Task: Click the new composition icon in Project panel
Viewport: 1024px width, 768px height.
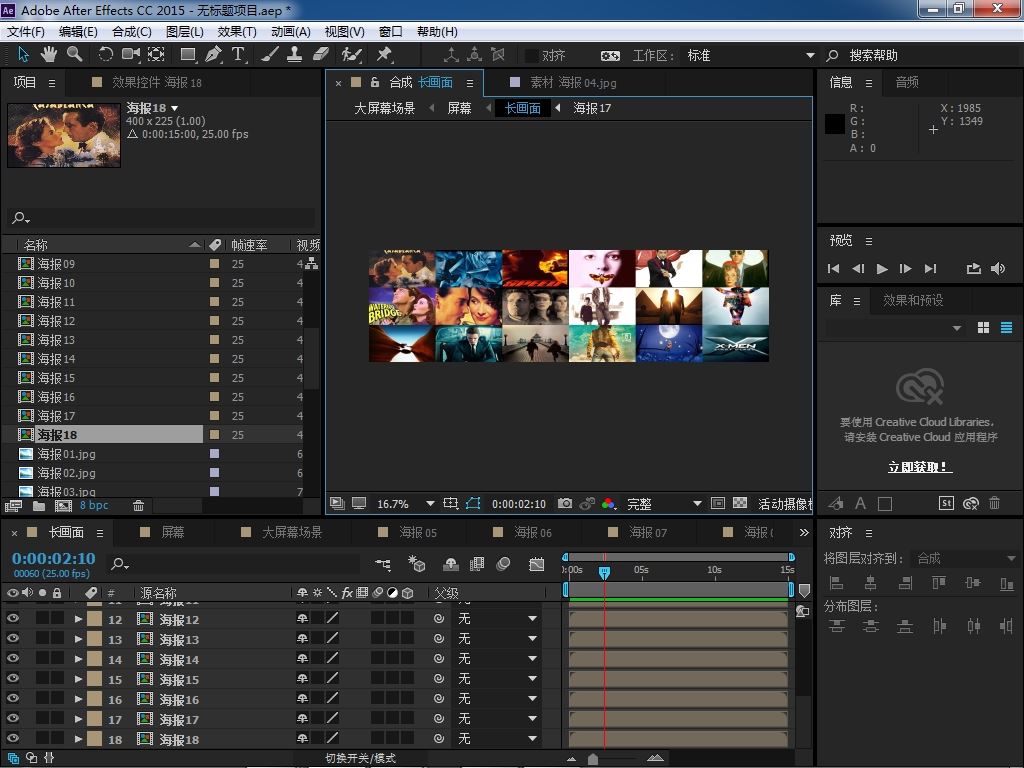Action: pos(63,505)
